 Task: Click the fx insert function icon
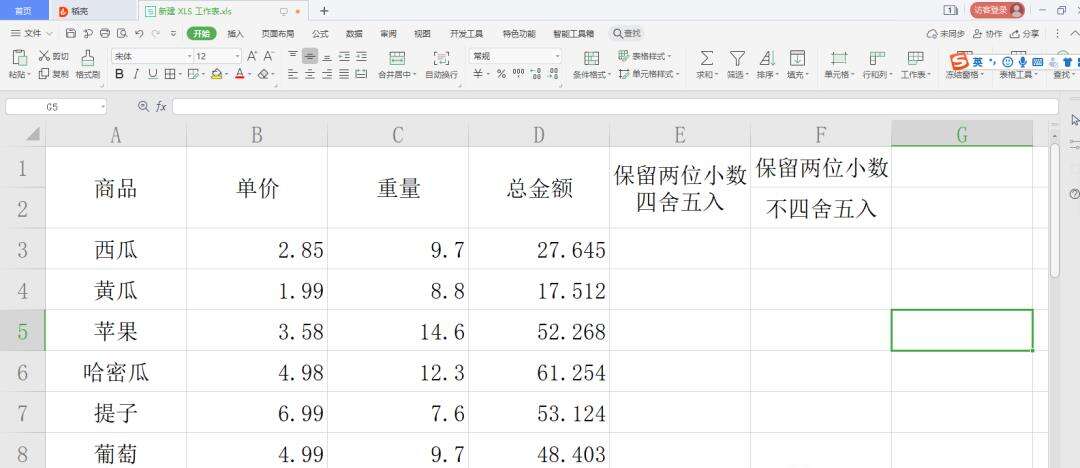(x=160, y=106)
